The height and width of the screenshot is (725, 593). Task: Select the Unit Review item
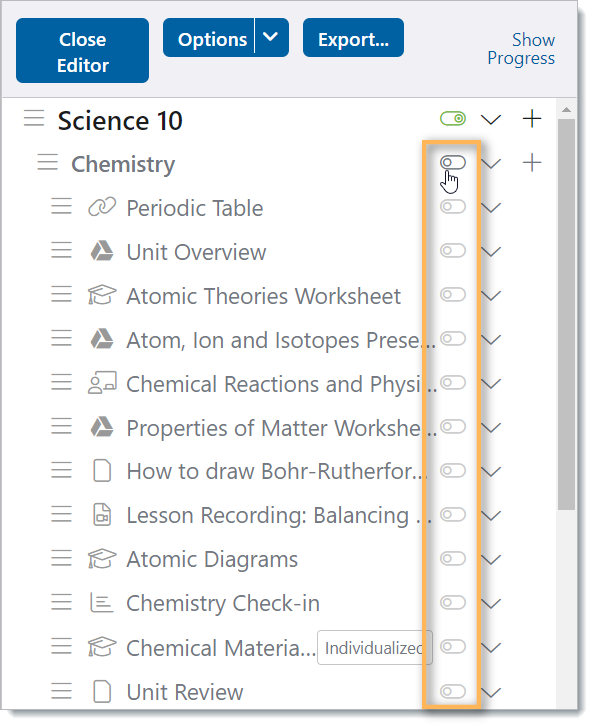185,692
